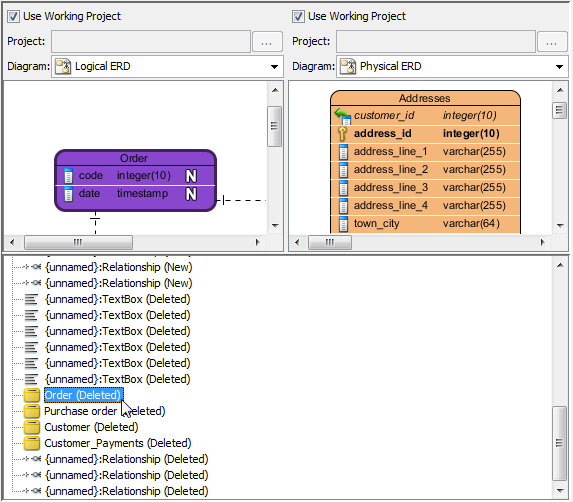Click the Logical ERD diagram icon

click(x=63, y=66)
